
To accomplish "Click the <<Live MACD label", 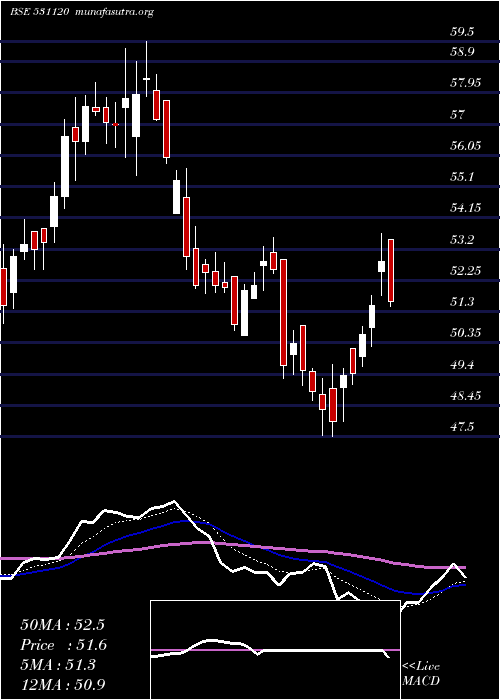I will pos(421,674).
